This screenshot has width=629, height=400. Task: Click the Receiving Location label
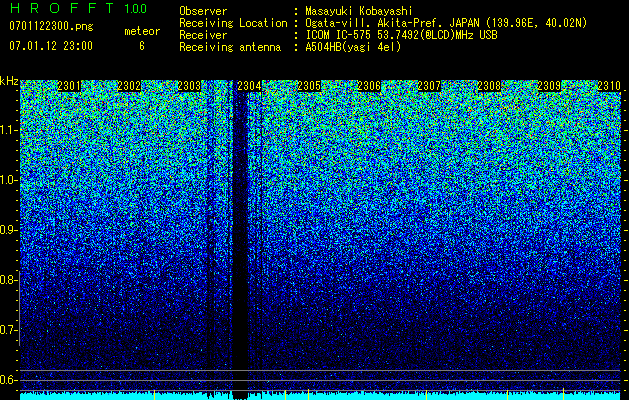click(233, 23)
